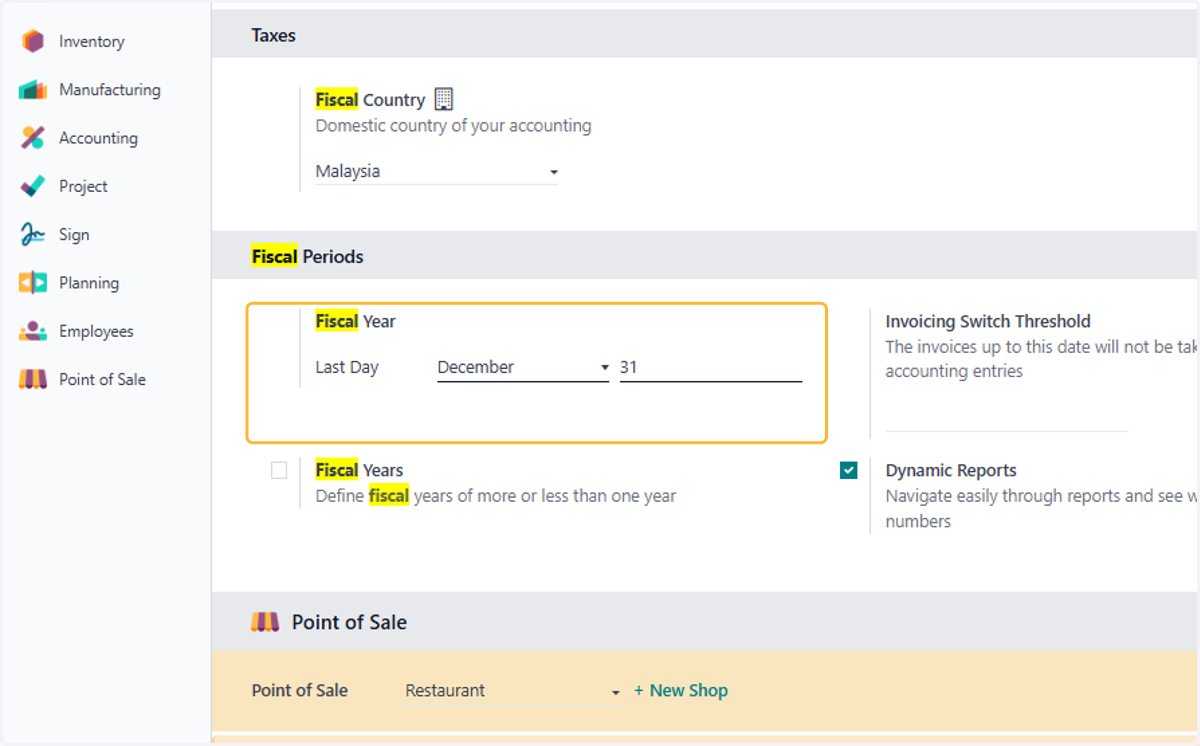Click the Point of Sale section header icon
Viewport: 1200px width, 746px height.
pos(265,622)
